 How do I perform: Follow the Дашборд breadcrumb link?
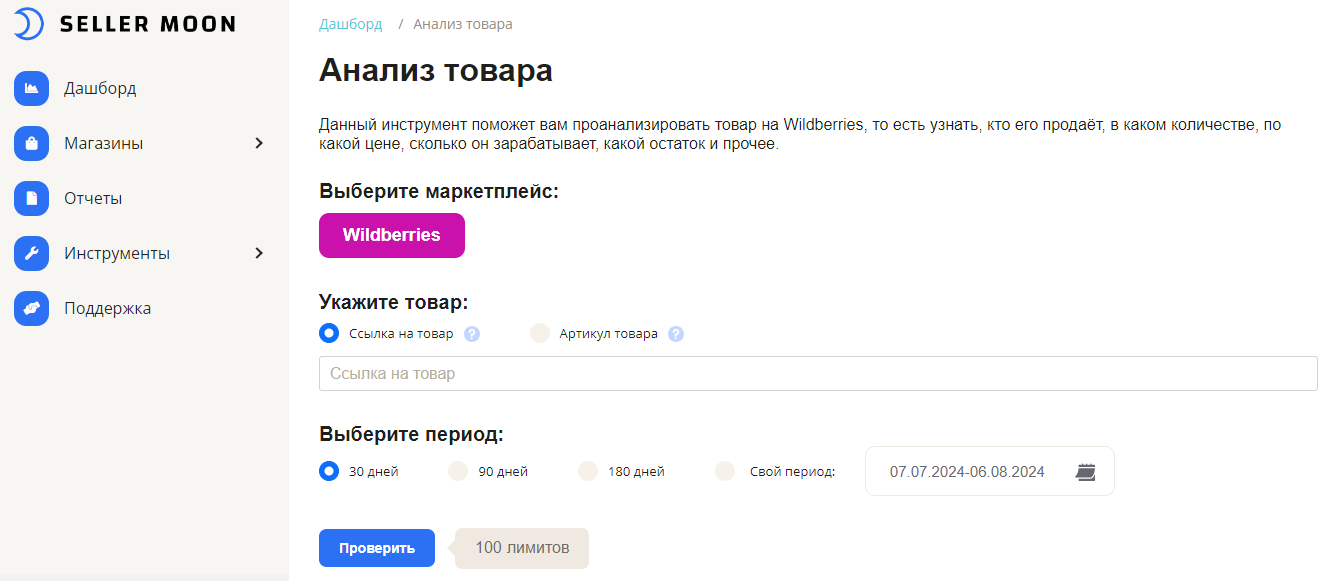(x=351, y=24)
